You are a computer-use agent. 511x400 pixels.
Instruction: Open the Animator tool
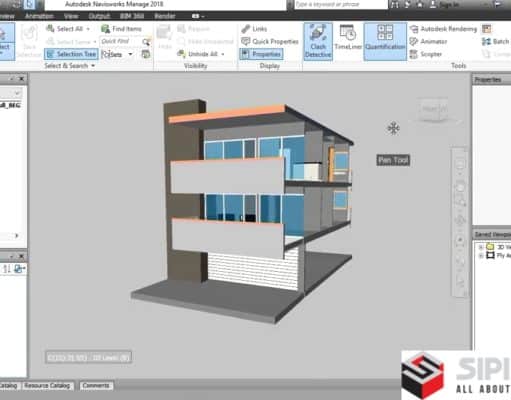pyautogui.click(x=428, y=41)
